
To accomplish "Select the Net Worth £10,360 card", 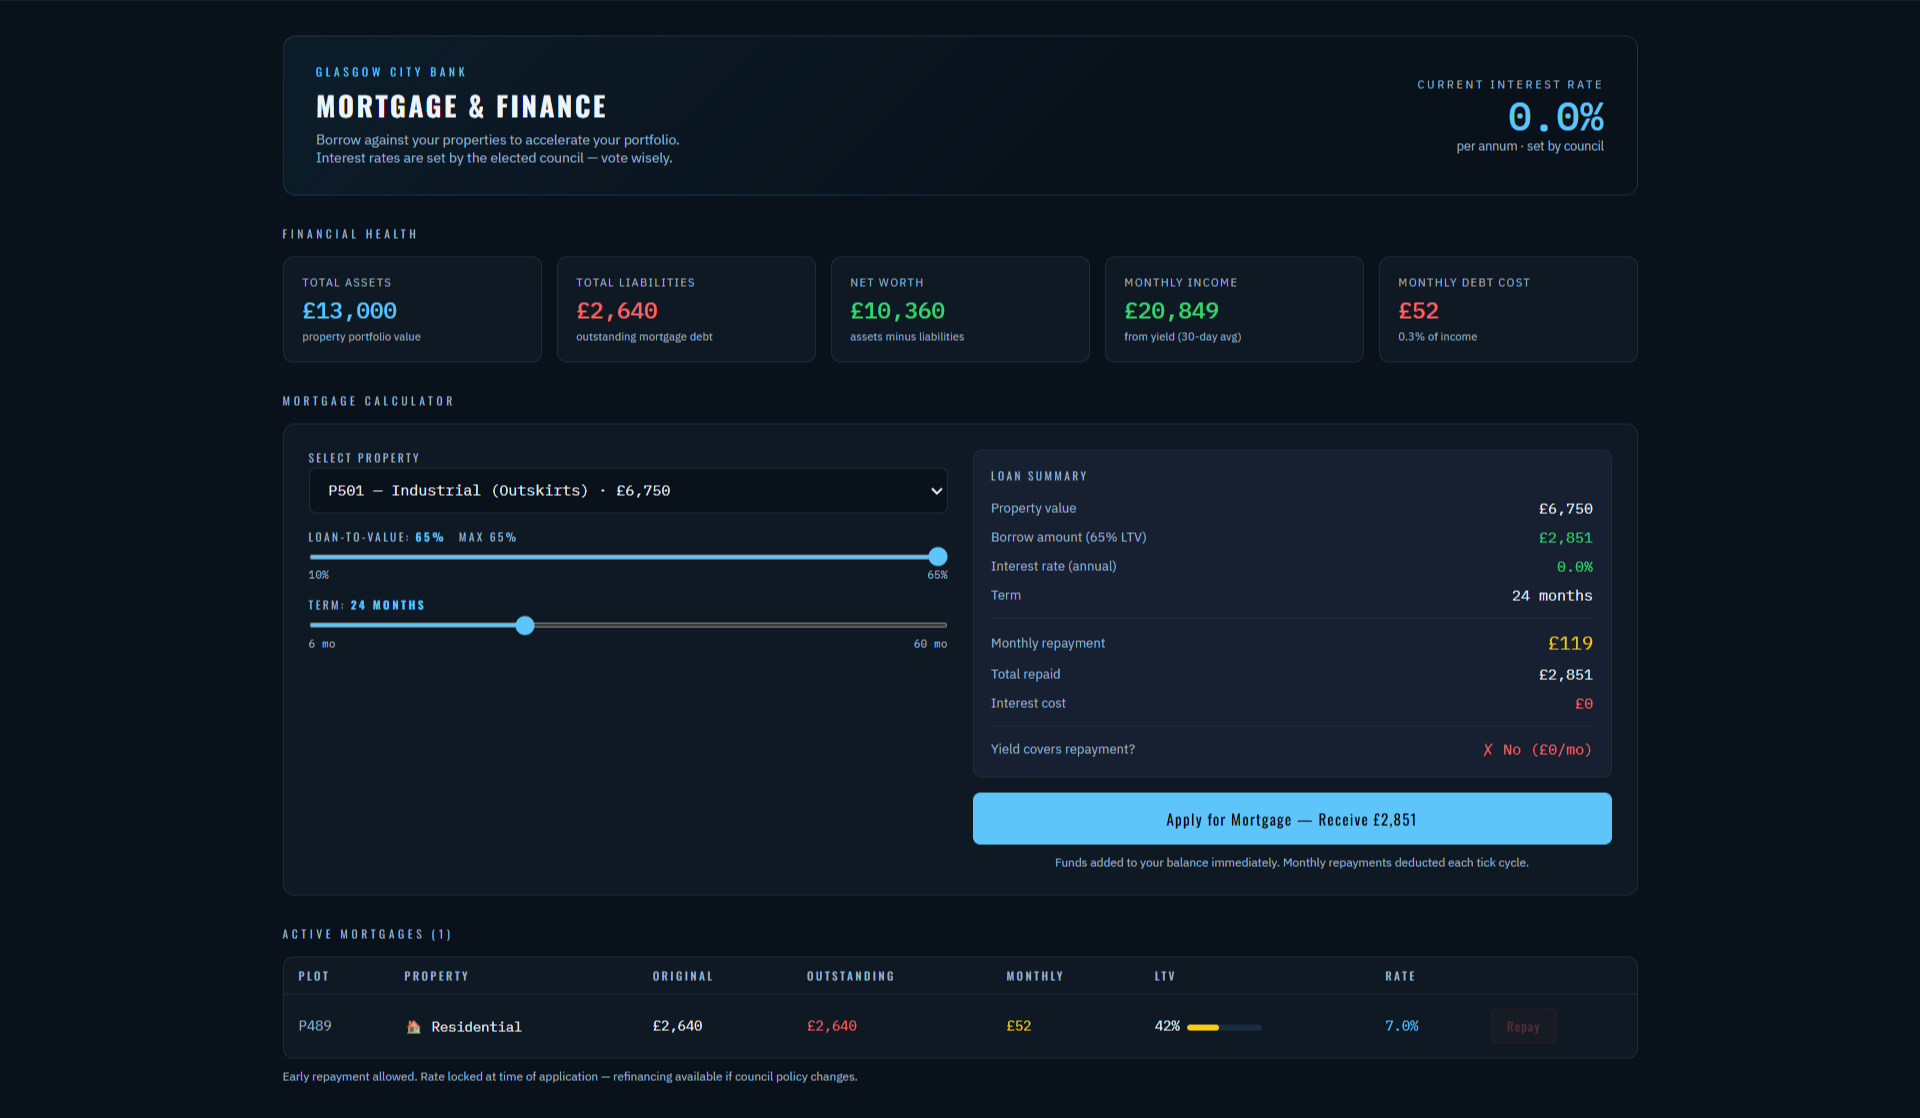I will tap(960, 309).
